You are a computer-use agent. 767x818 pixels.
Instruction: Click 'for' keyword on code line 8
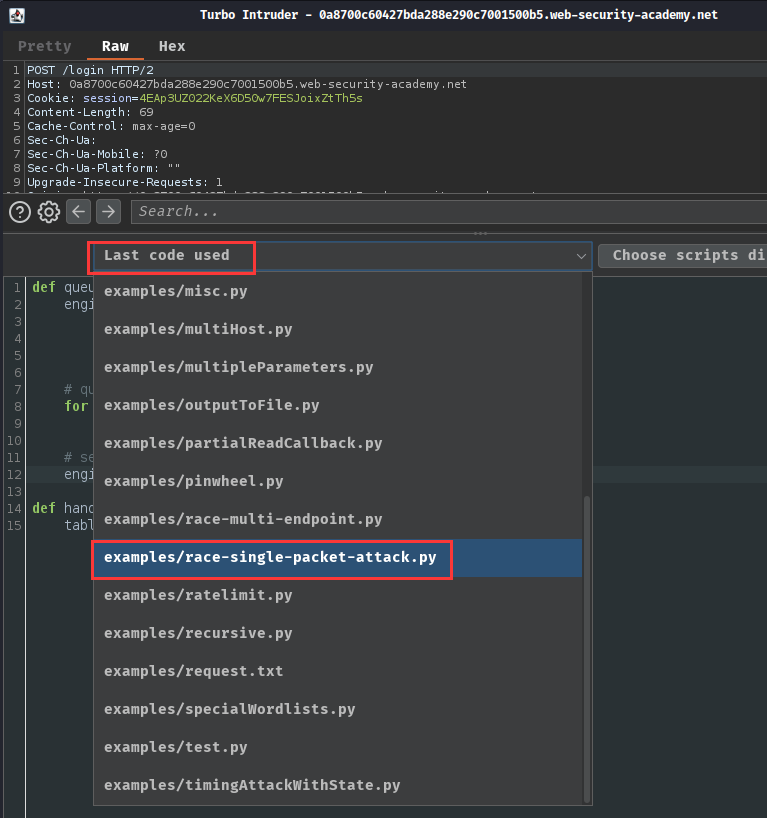click(76, 406)
